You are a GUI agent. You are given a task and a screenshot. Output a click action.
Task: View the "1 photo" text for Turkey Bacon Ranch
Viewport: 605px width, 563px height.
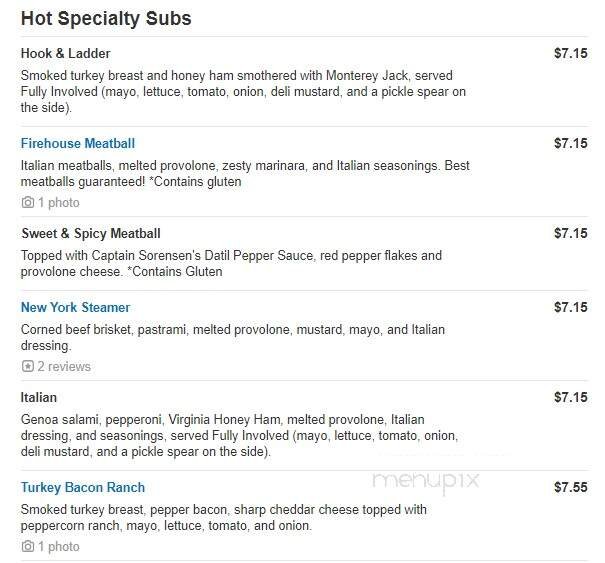click(x=59, y=546)
